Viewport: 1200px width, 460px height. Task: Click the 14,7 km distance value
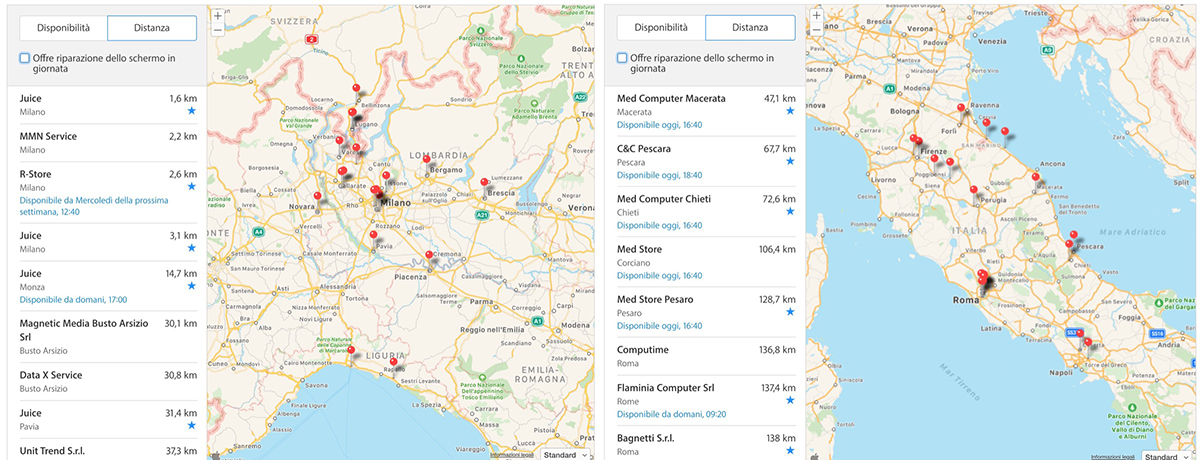tap(181, 273)
